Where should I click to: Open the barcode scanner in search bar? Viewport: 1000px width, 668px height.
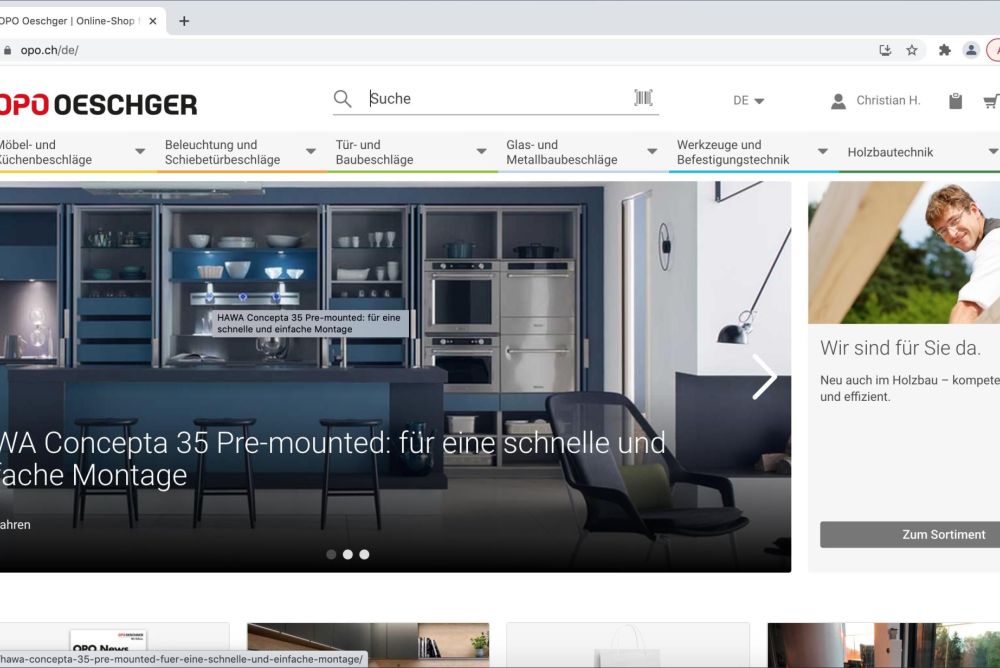click(643, 98)
